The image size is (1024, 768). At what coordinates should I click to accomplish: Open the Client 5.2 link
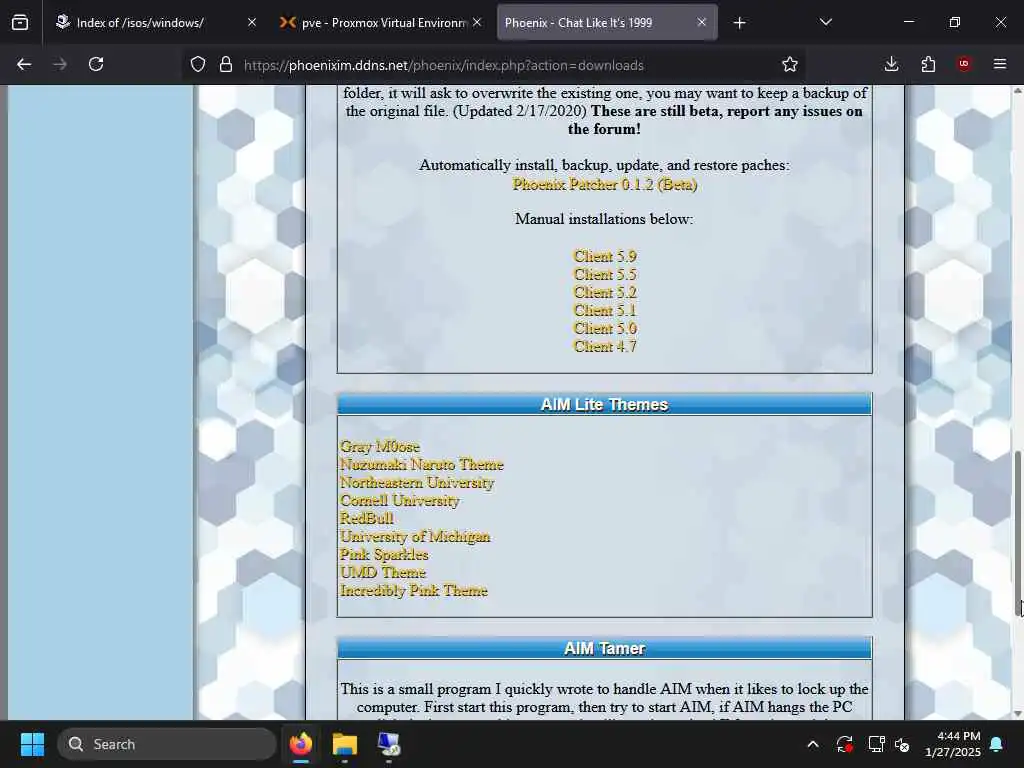point(605,292)
